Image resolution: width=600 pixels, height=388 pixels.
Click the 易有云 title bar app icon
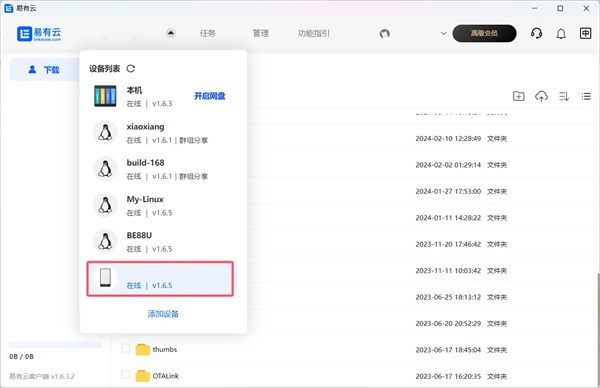tap(8, 8)
